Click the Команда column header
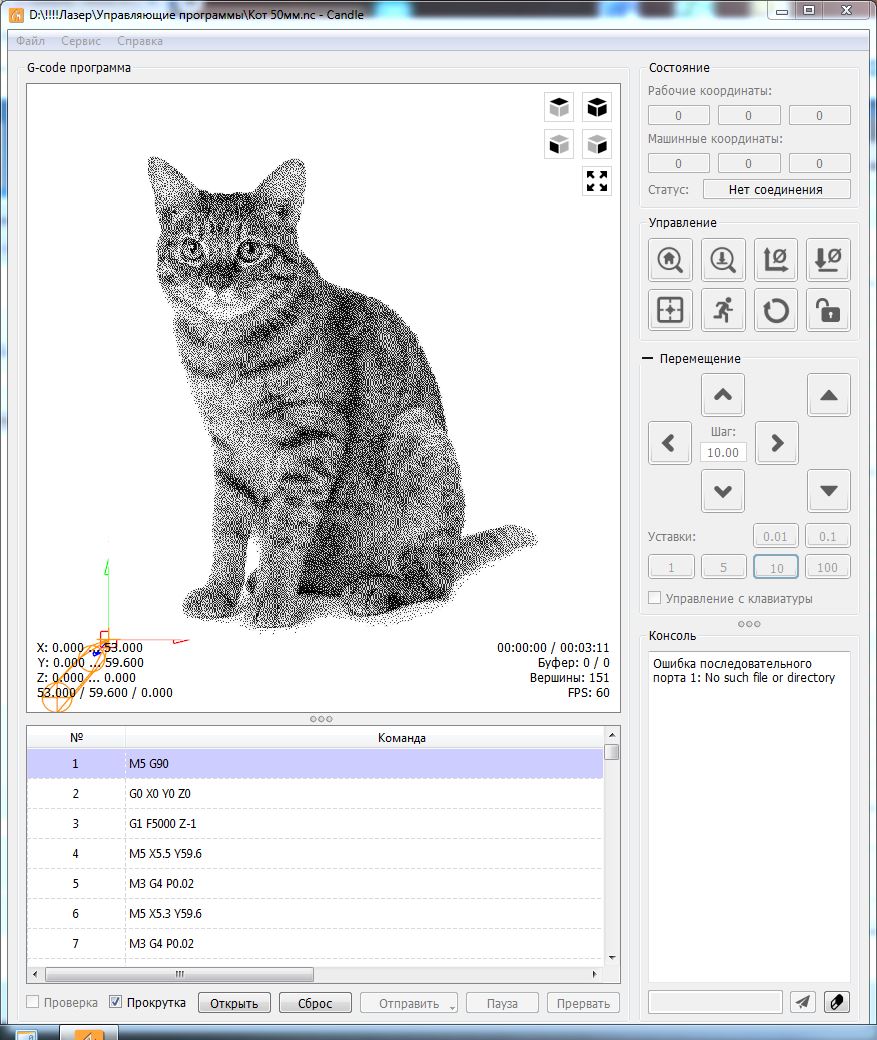The width and height of the screenshot is (877, 1040). (402, 738)
